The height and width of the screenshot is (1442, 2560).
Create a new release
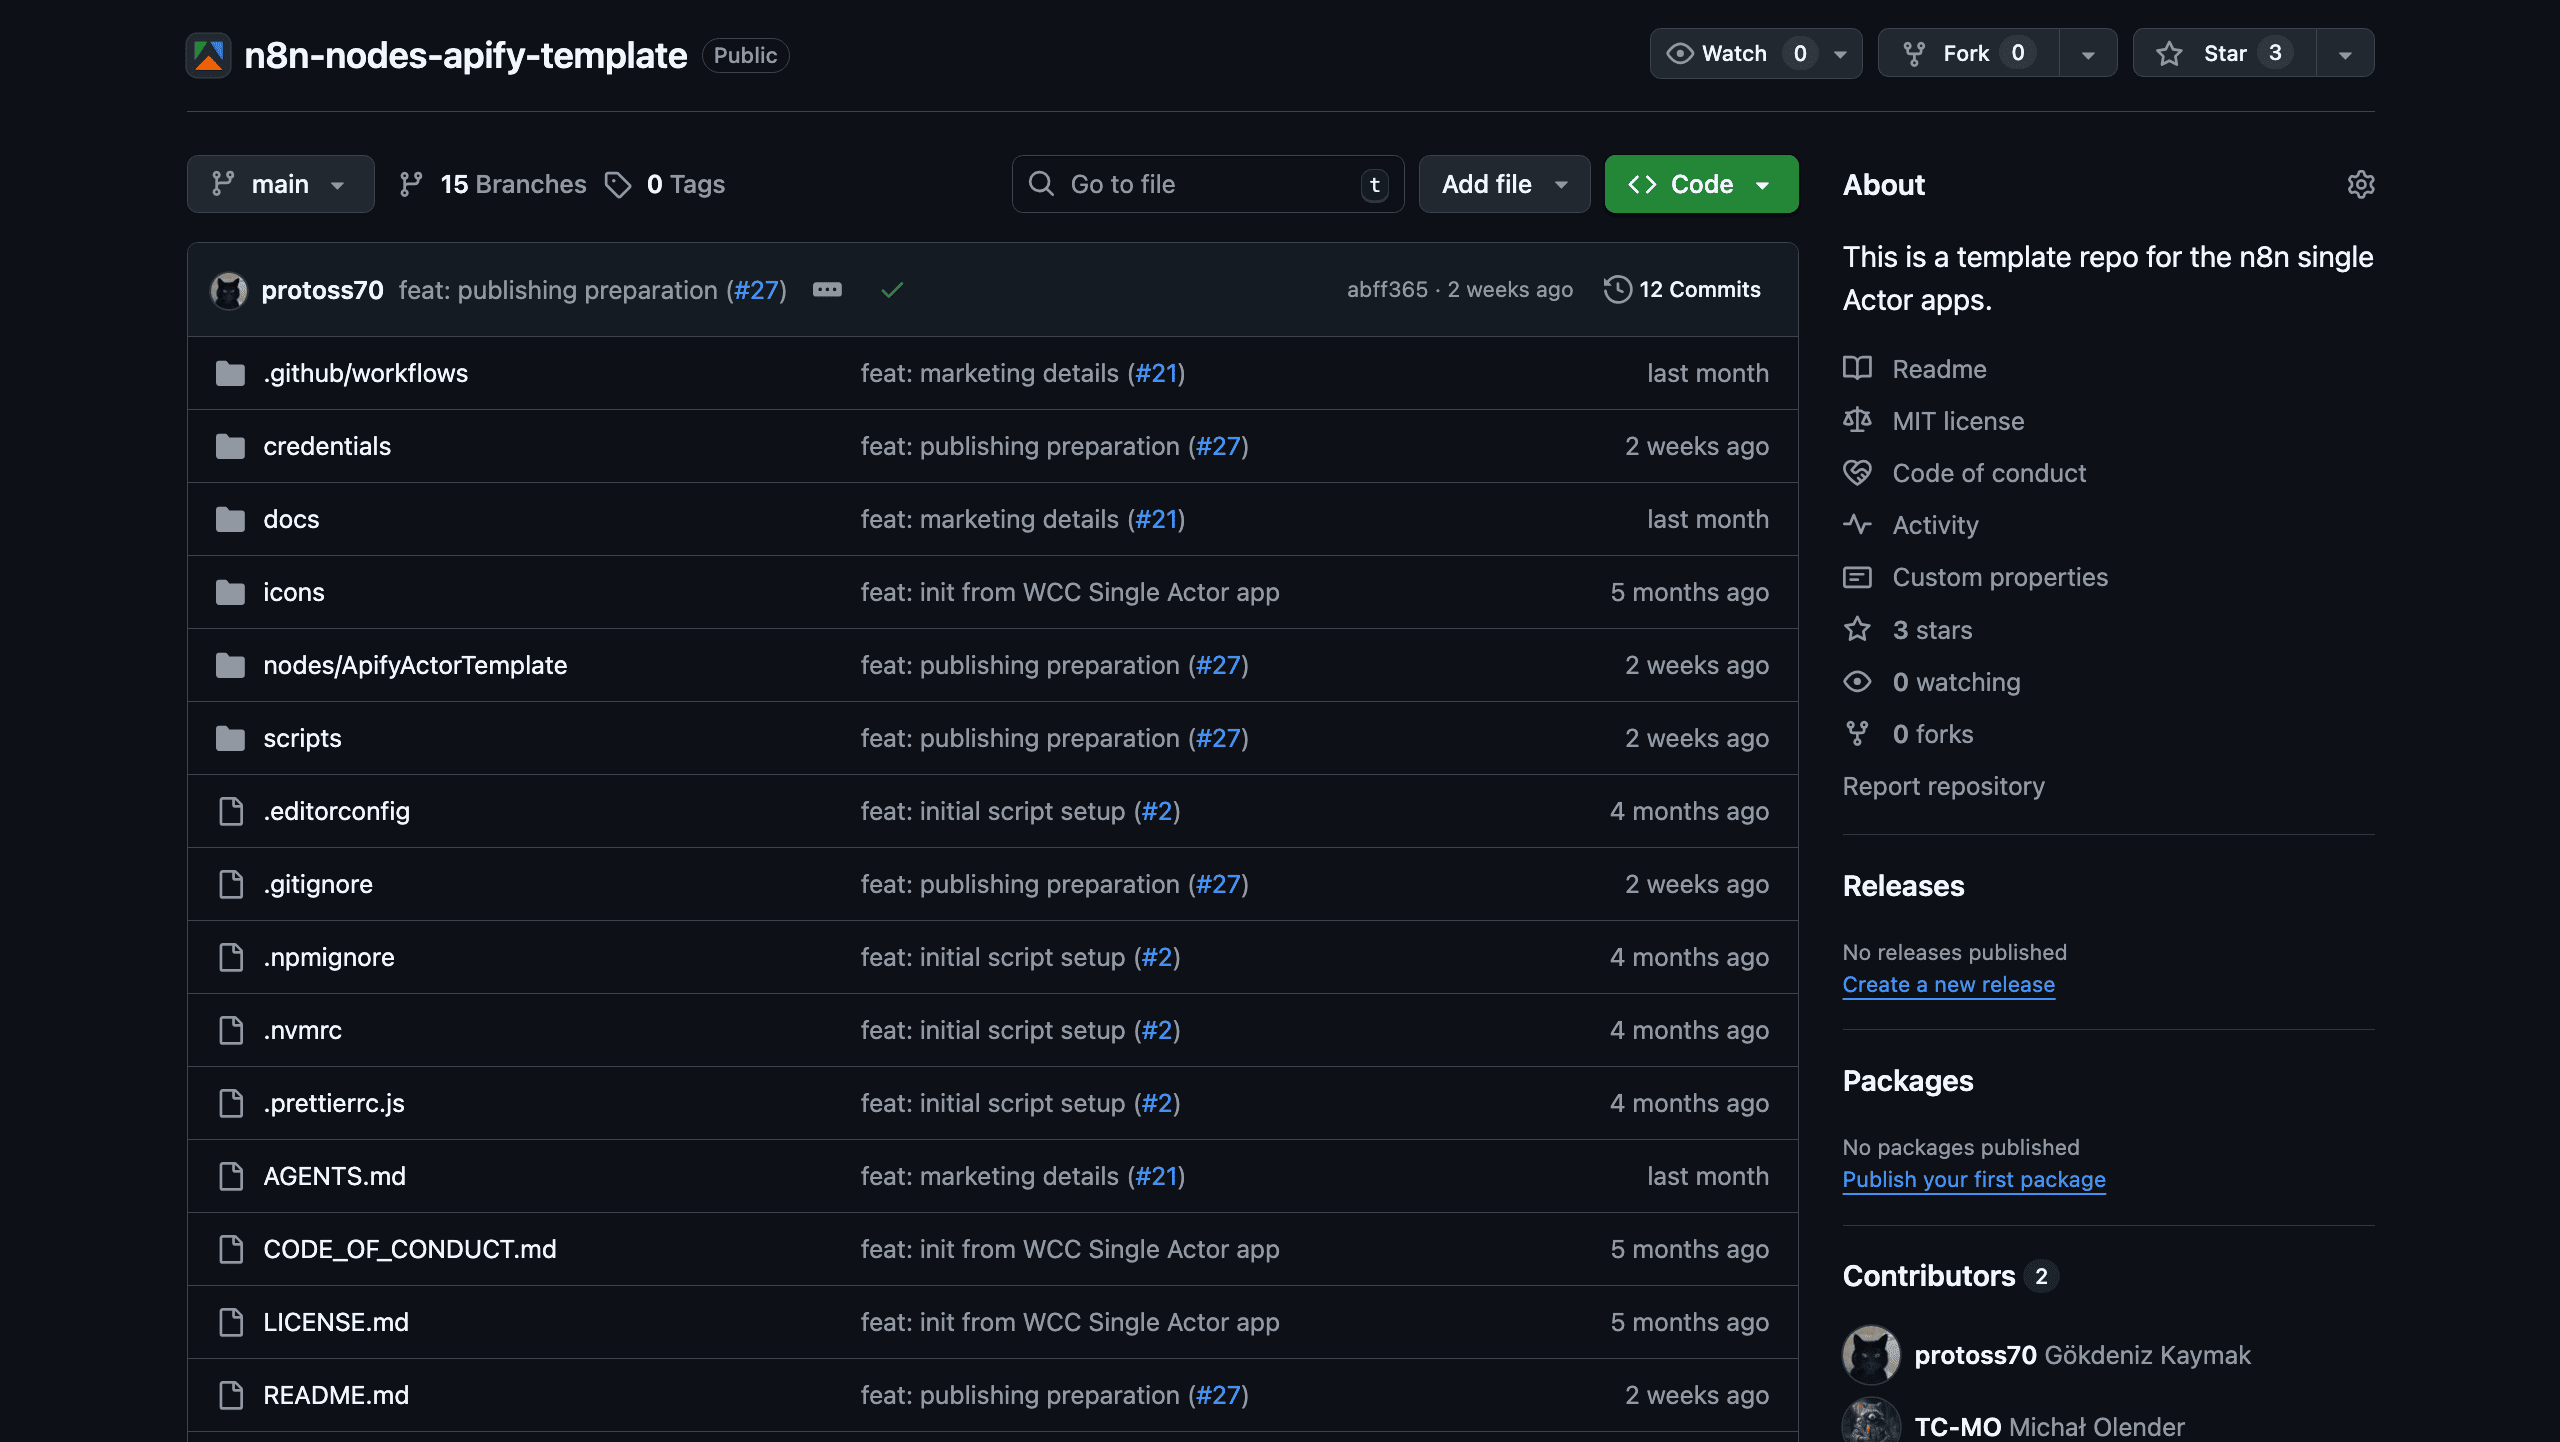[1948, 984]
